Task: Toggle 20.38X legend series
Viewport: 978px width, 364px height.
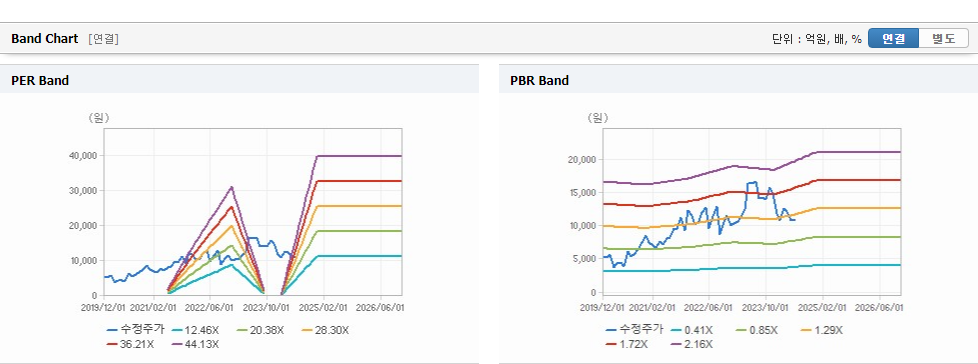Action: (x=261, y=330)
